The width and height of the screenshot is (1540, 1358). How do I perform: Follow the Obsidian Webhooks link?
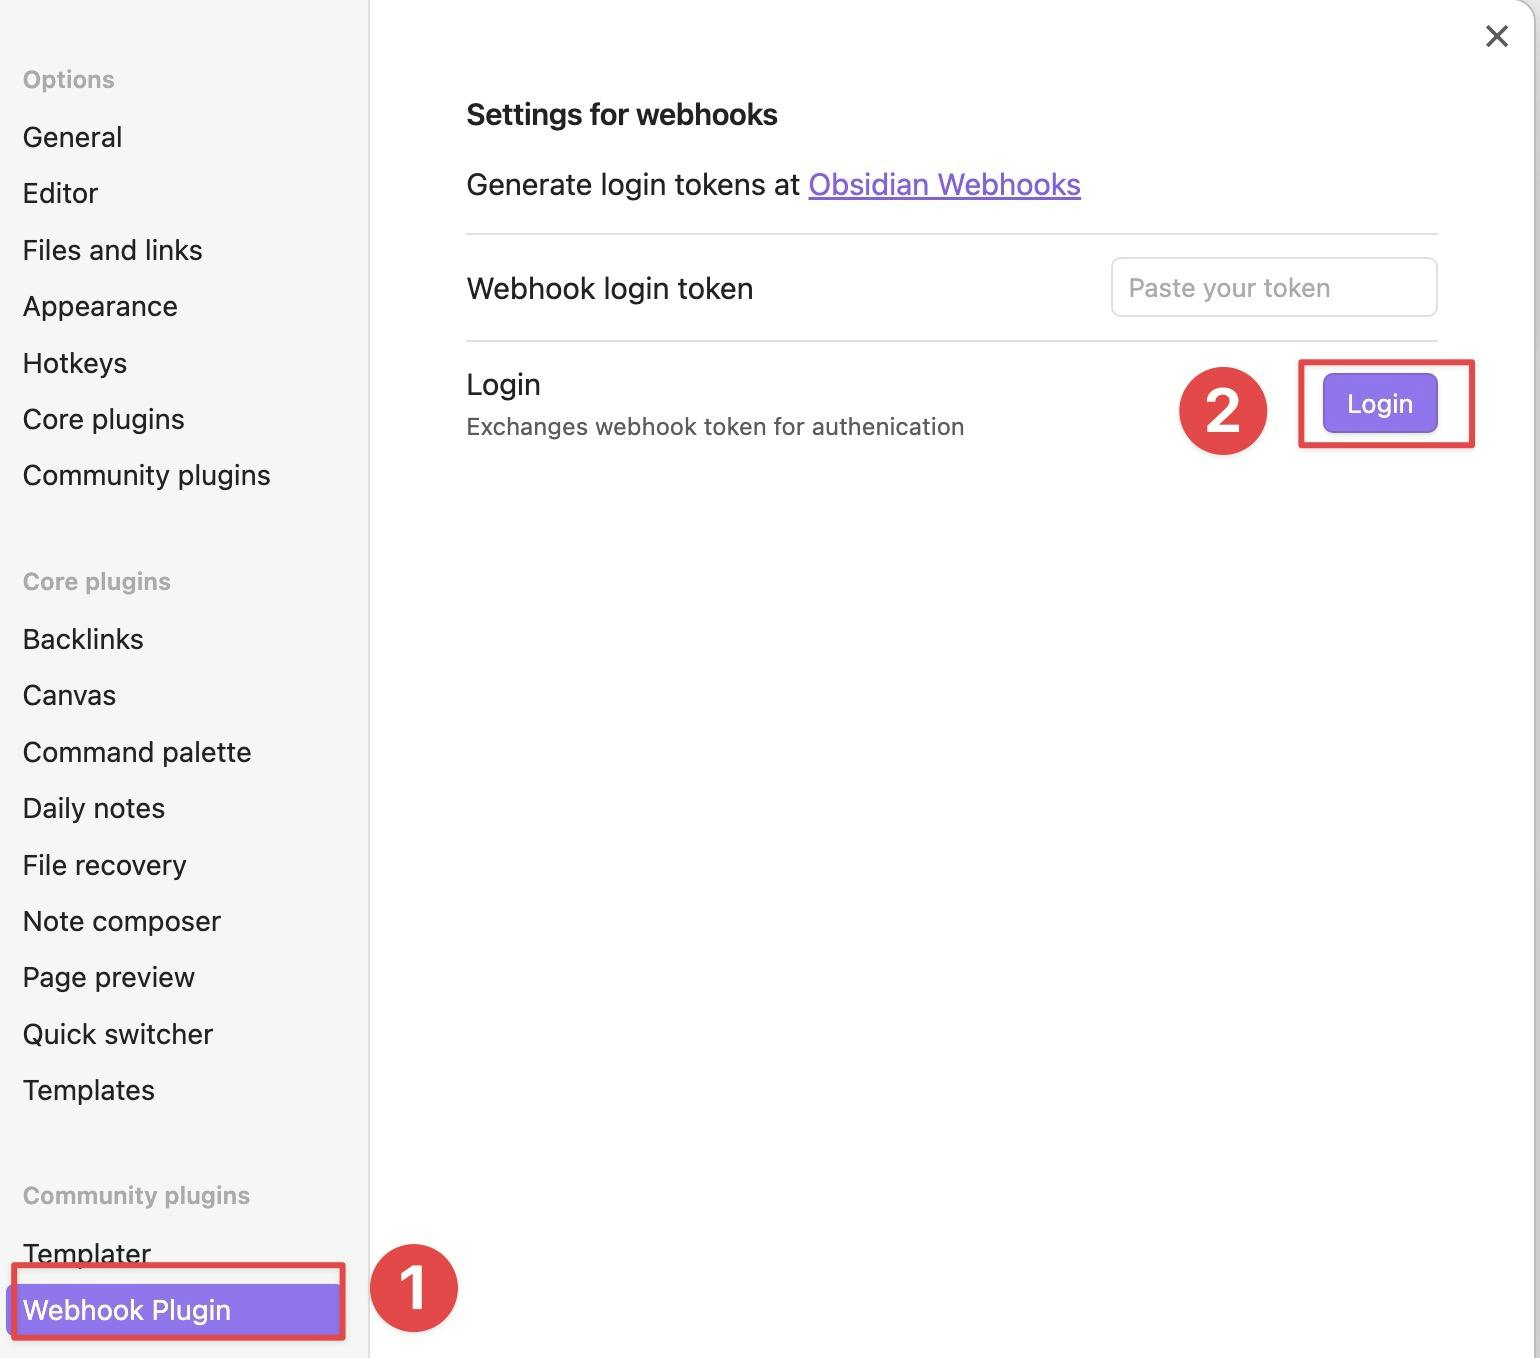(944, 185)
